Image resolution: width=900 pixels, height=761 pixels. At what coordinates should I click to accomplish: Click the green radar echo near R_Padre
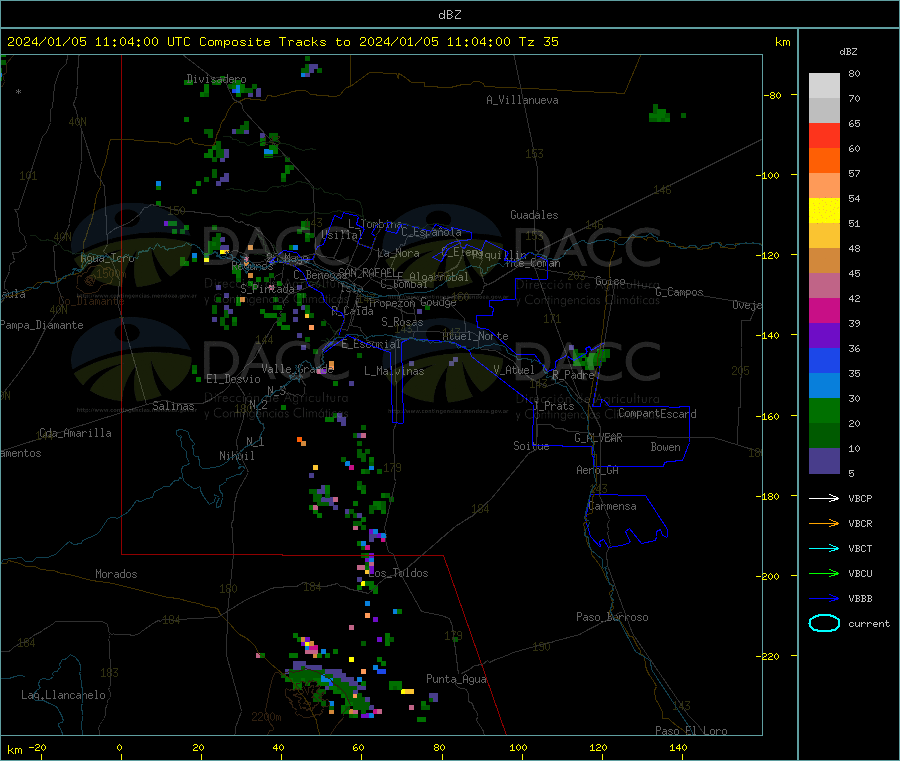tap(590, 357)
